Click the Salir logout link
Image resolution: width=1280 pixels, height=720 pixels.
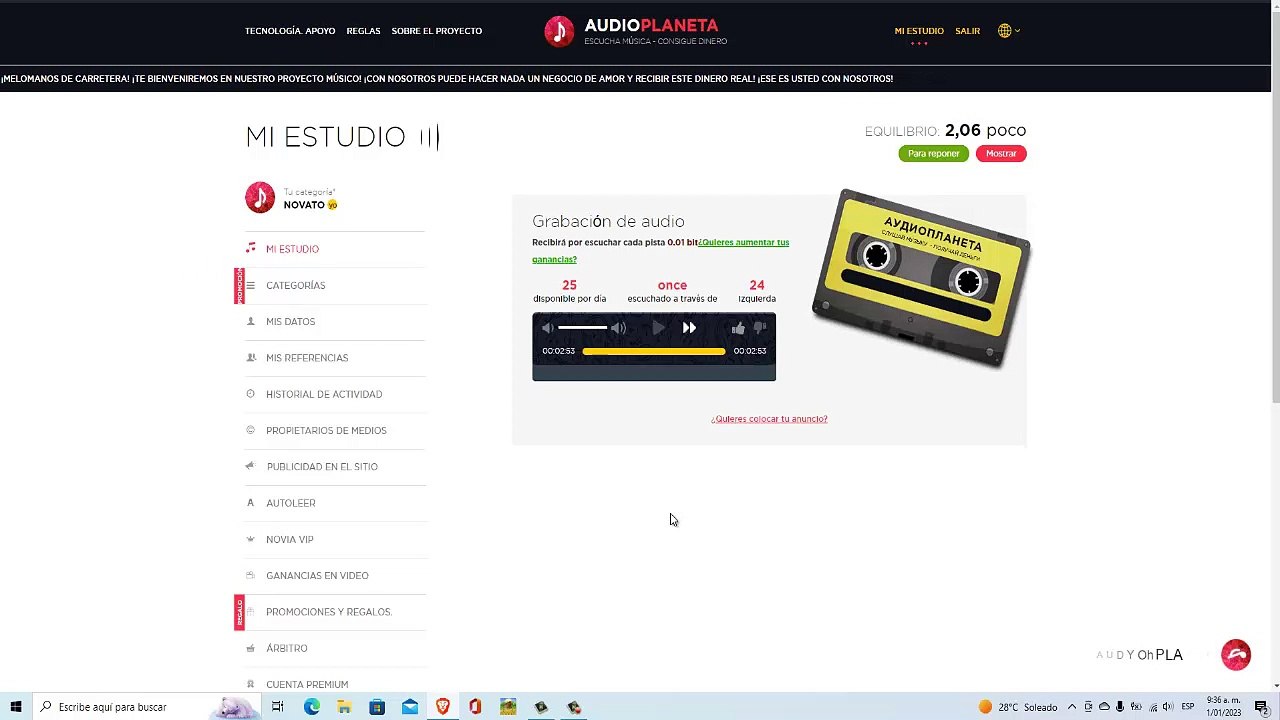point(967,31)
